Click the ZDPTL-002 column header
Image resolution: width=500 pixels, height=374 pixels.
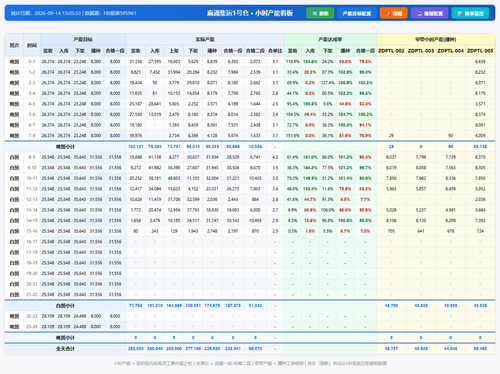click(391, 51)
